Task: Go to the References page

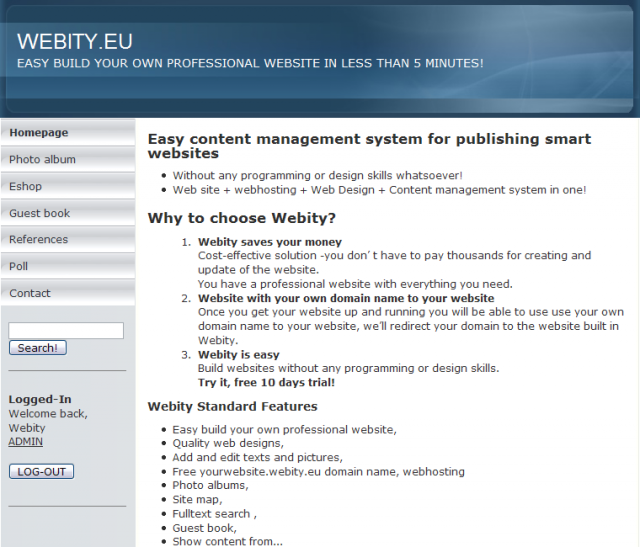Action: (x=68, y=240)
